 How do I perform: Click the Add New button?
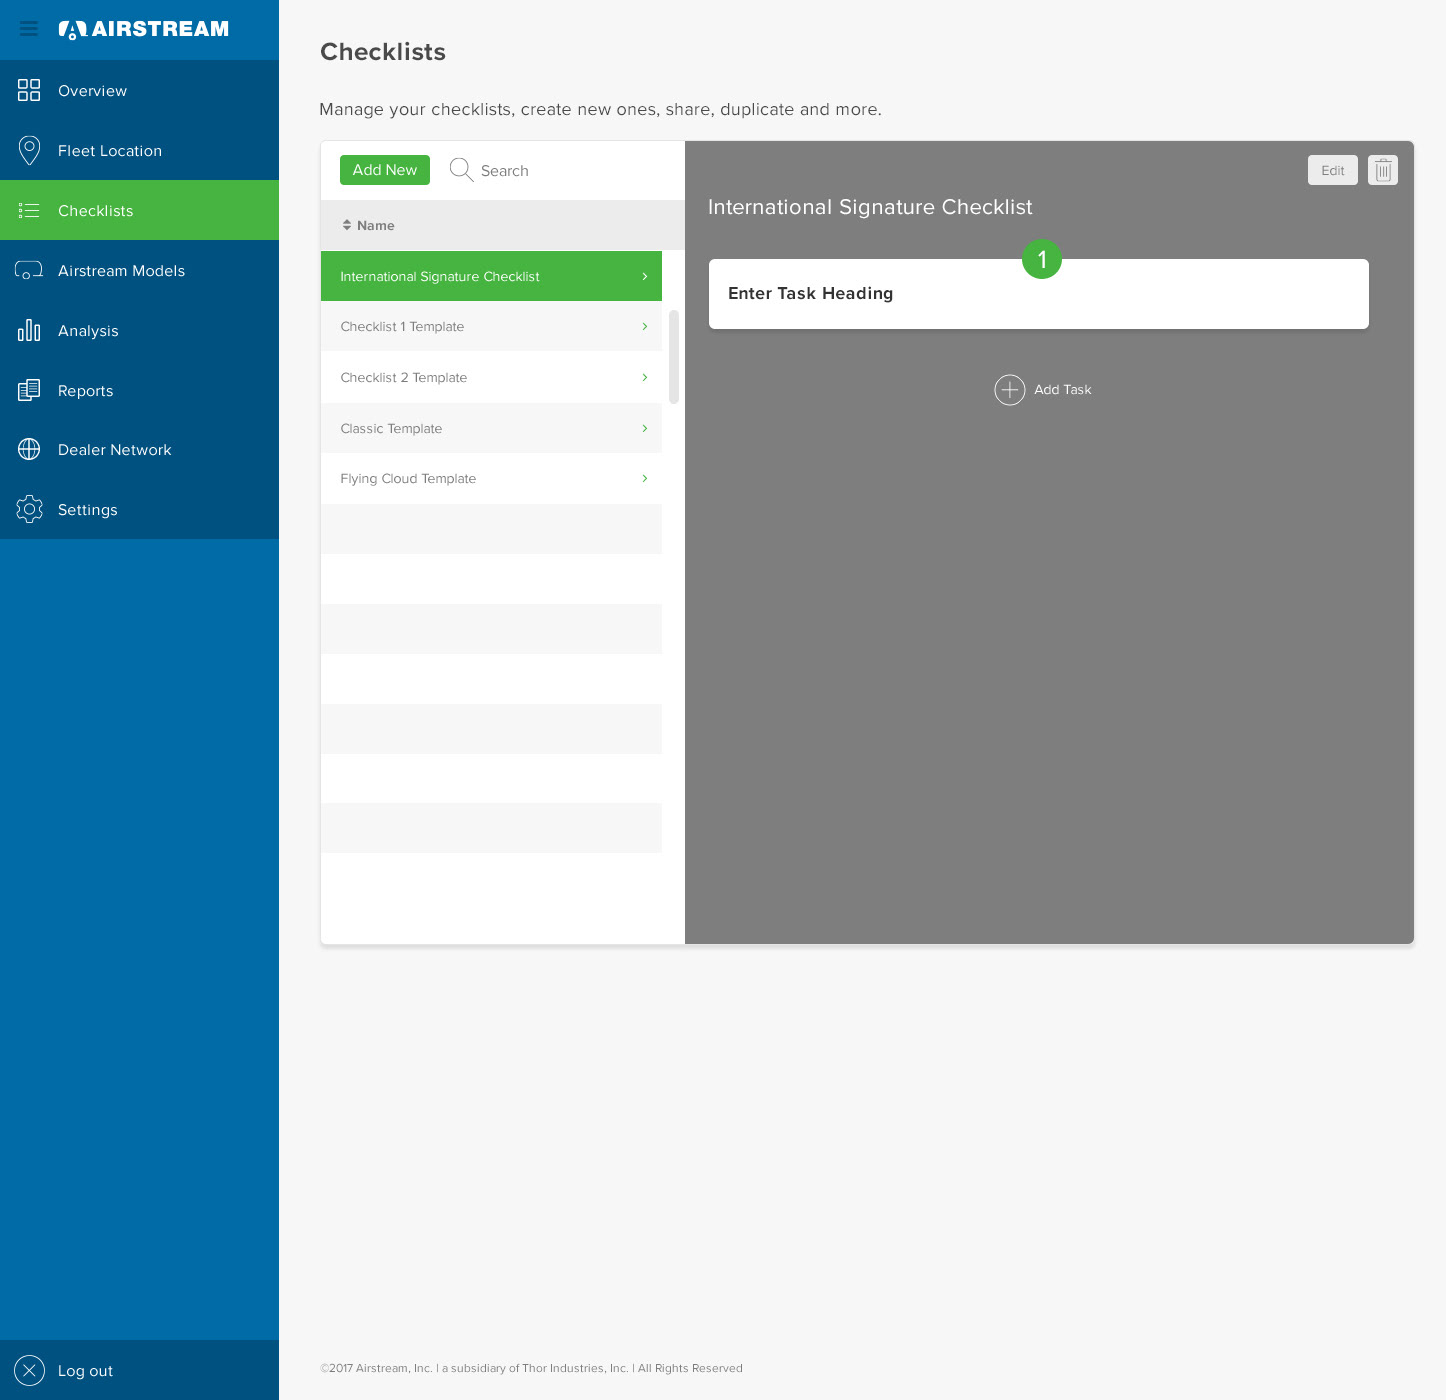[x=385, y=170]
